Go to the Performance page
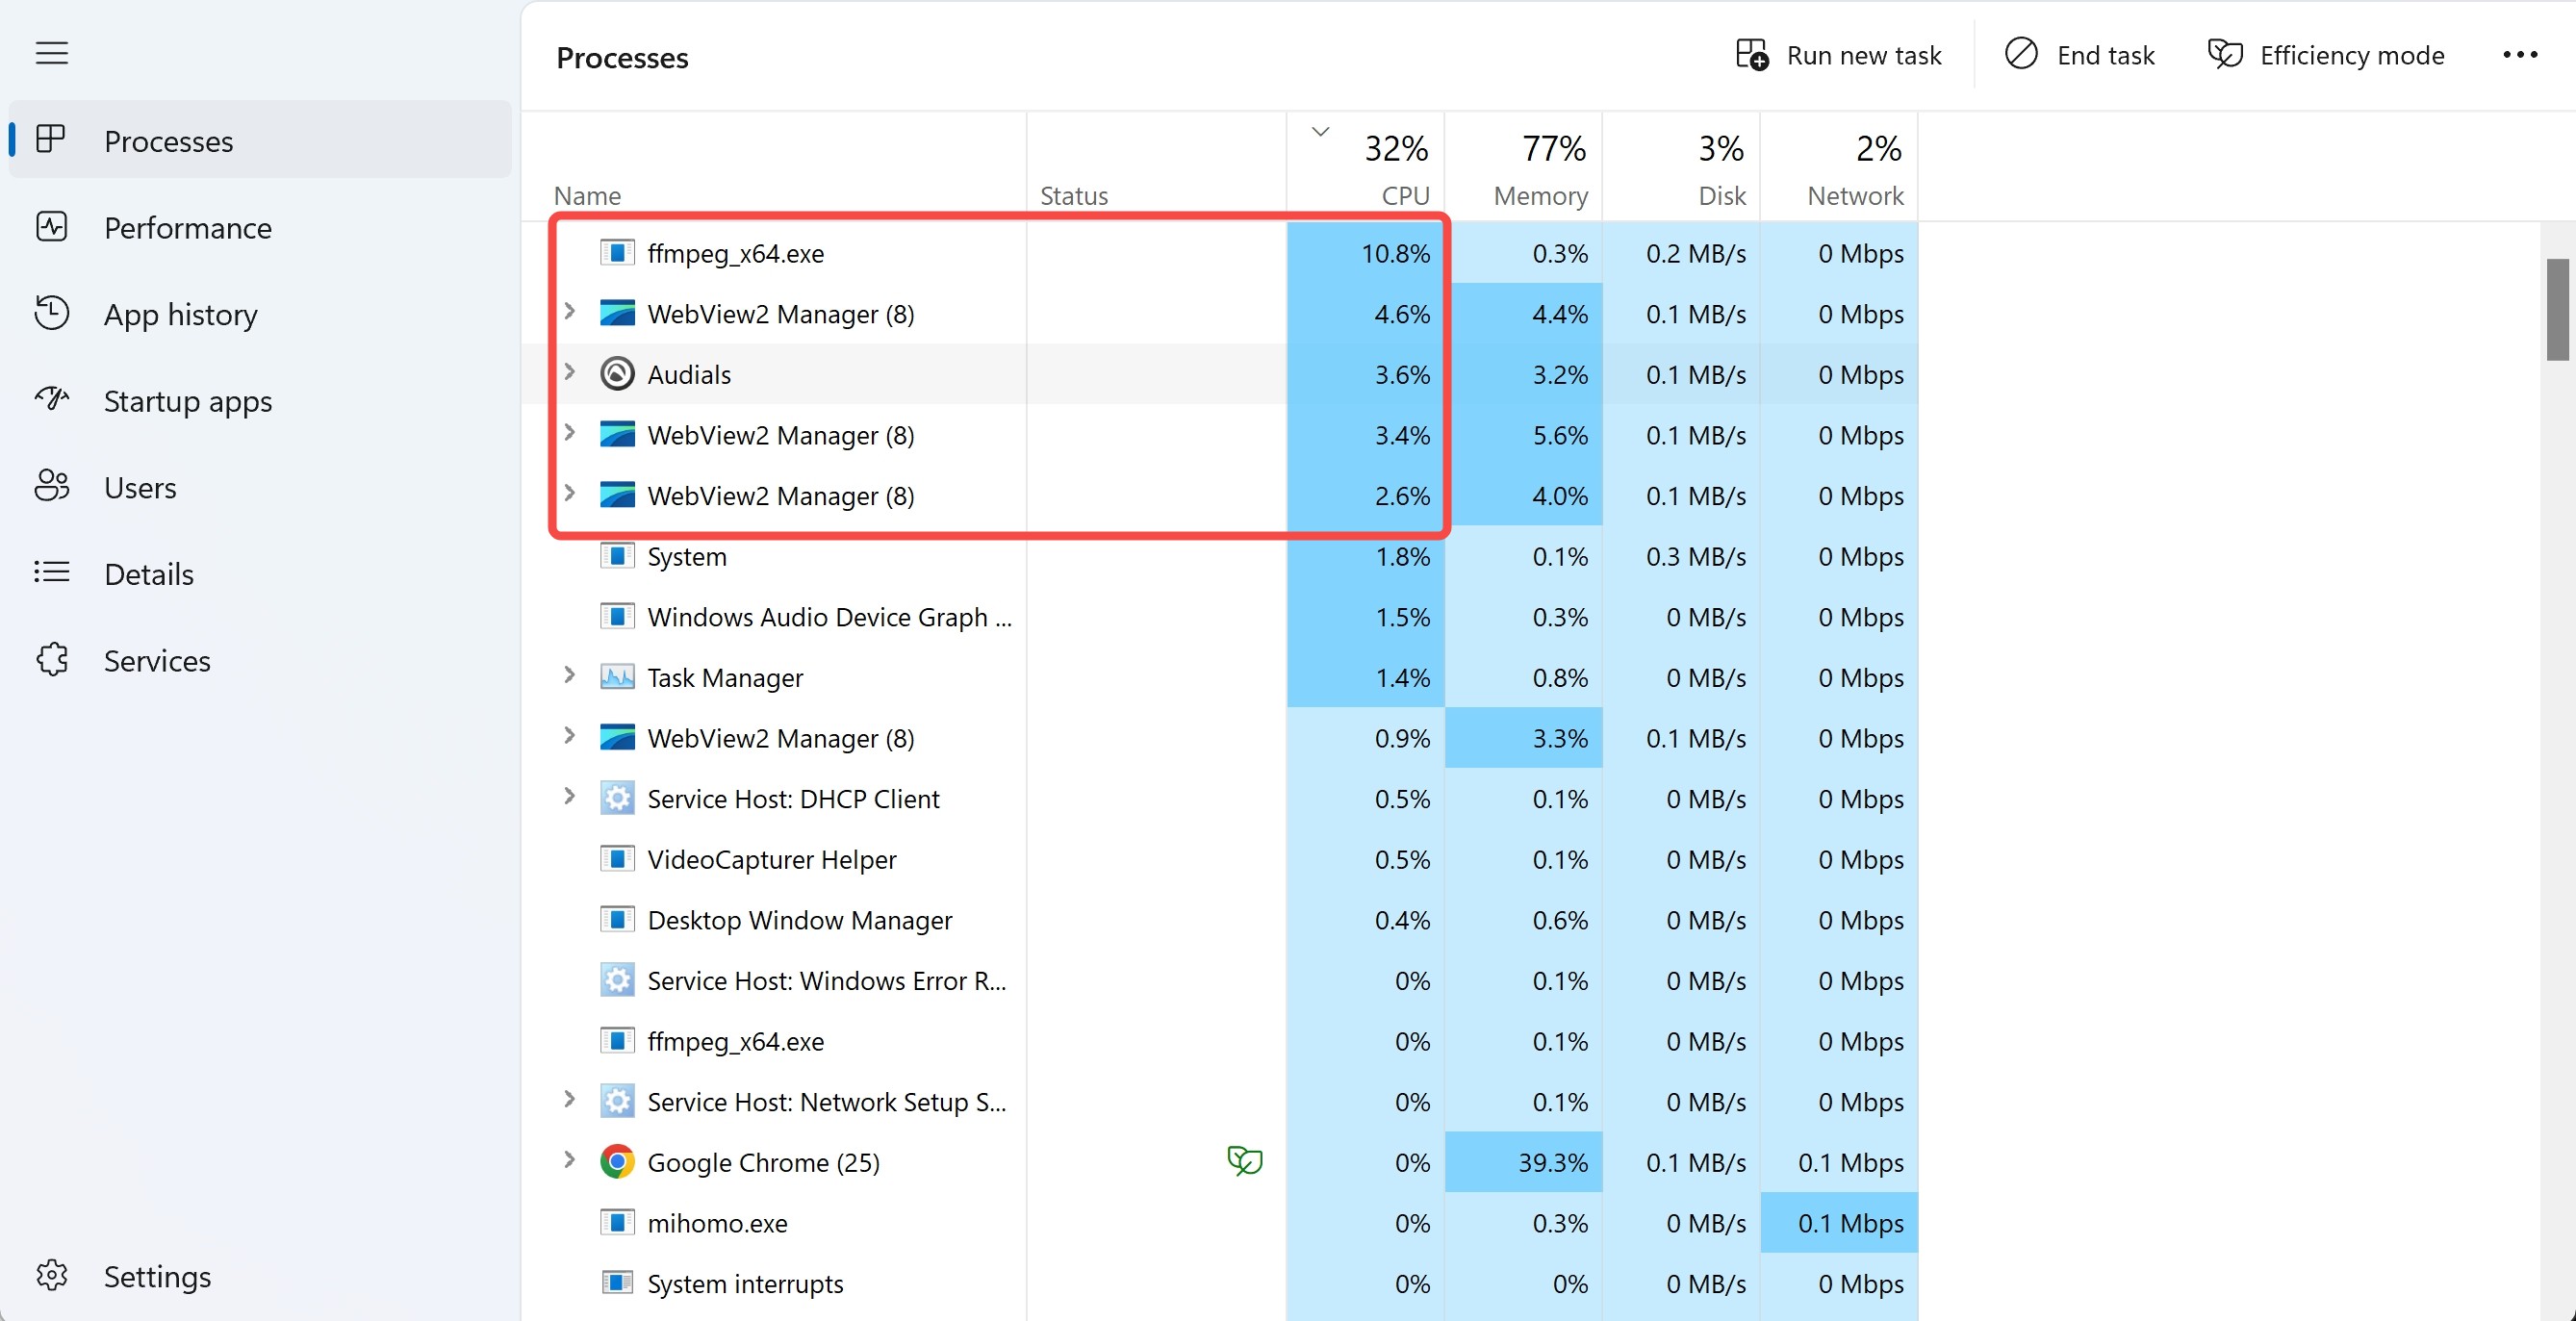Screen dimensions: 2576x1321 coord(260,227)
